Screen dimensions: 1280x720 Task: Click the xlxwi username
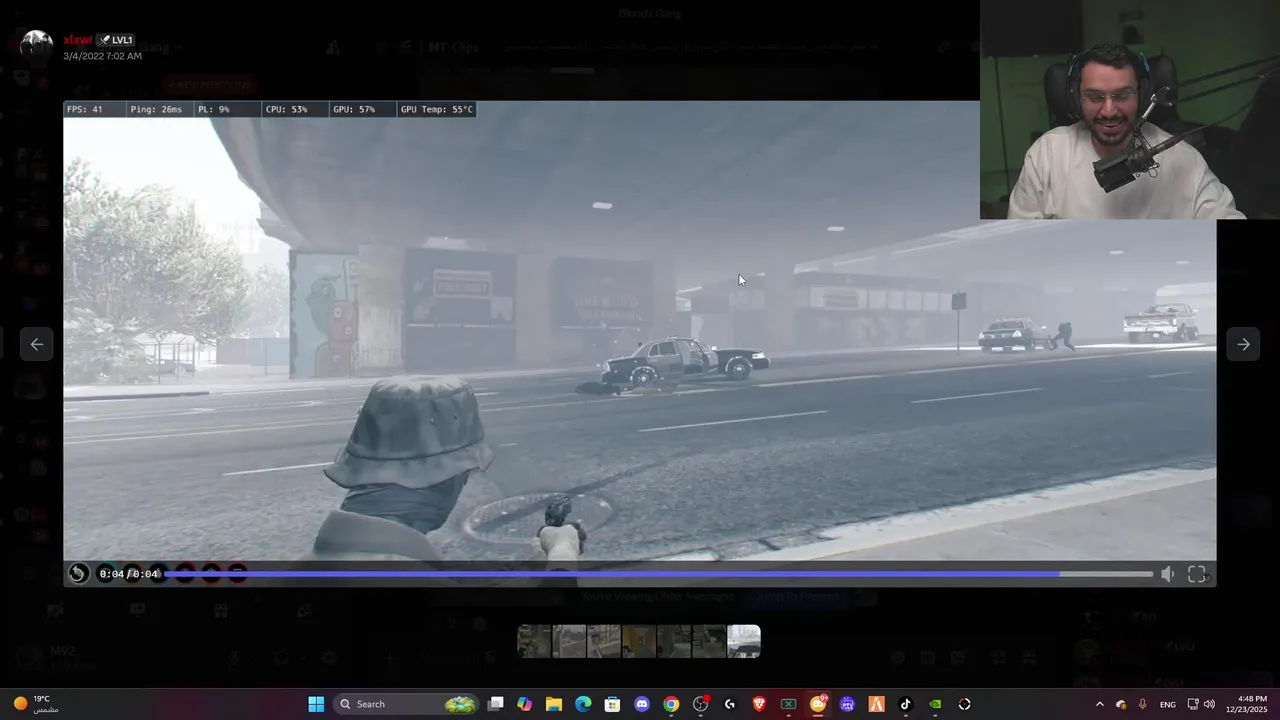click(77, 40)
